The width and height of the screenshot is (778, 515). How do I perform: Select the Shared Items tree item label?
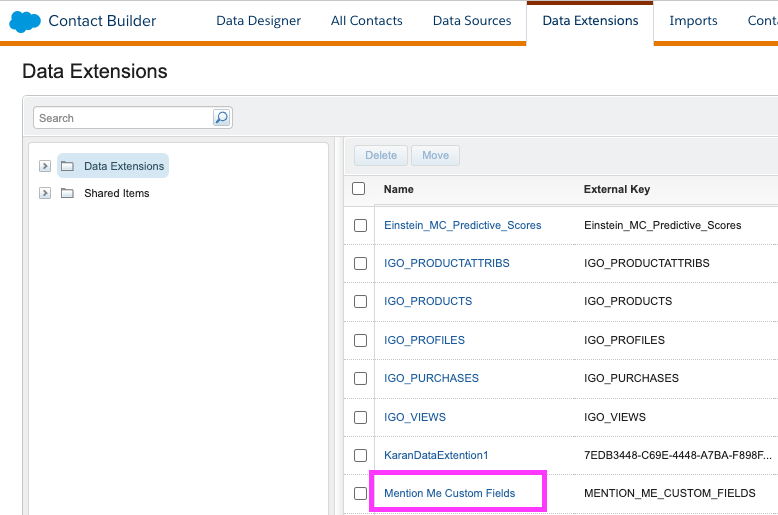117,193
